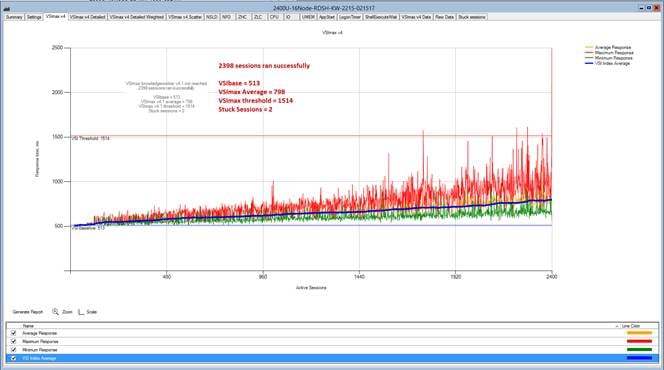Select the Minimum Response row name

40,350
